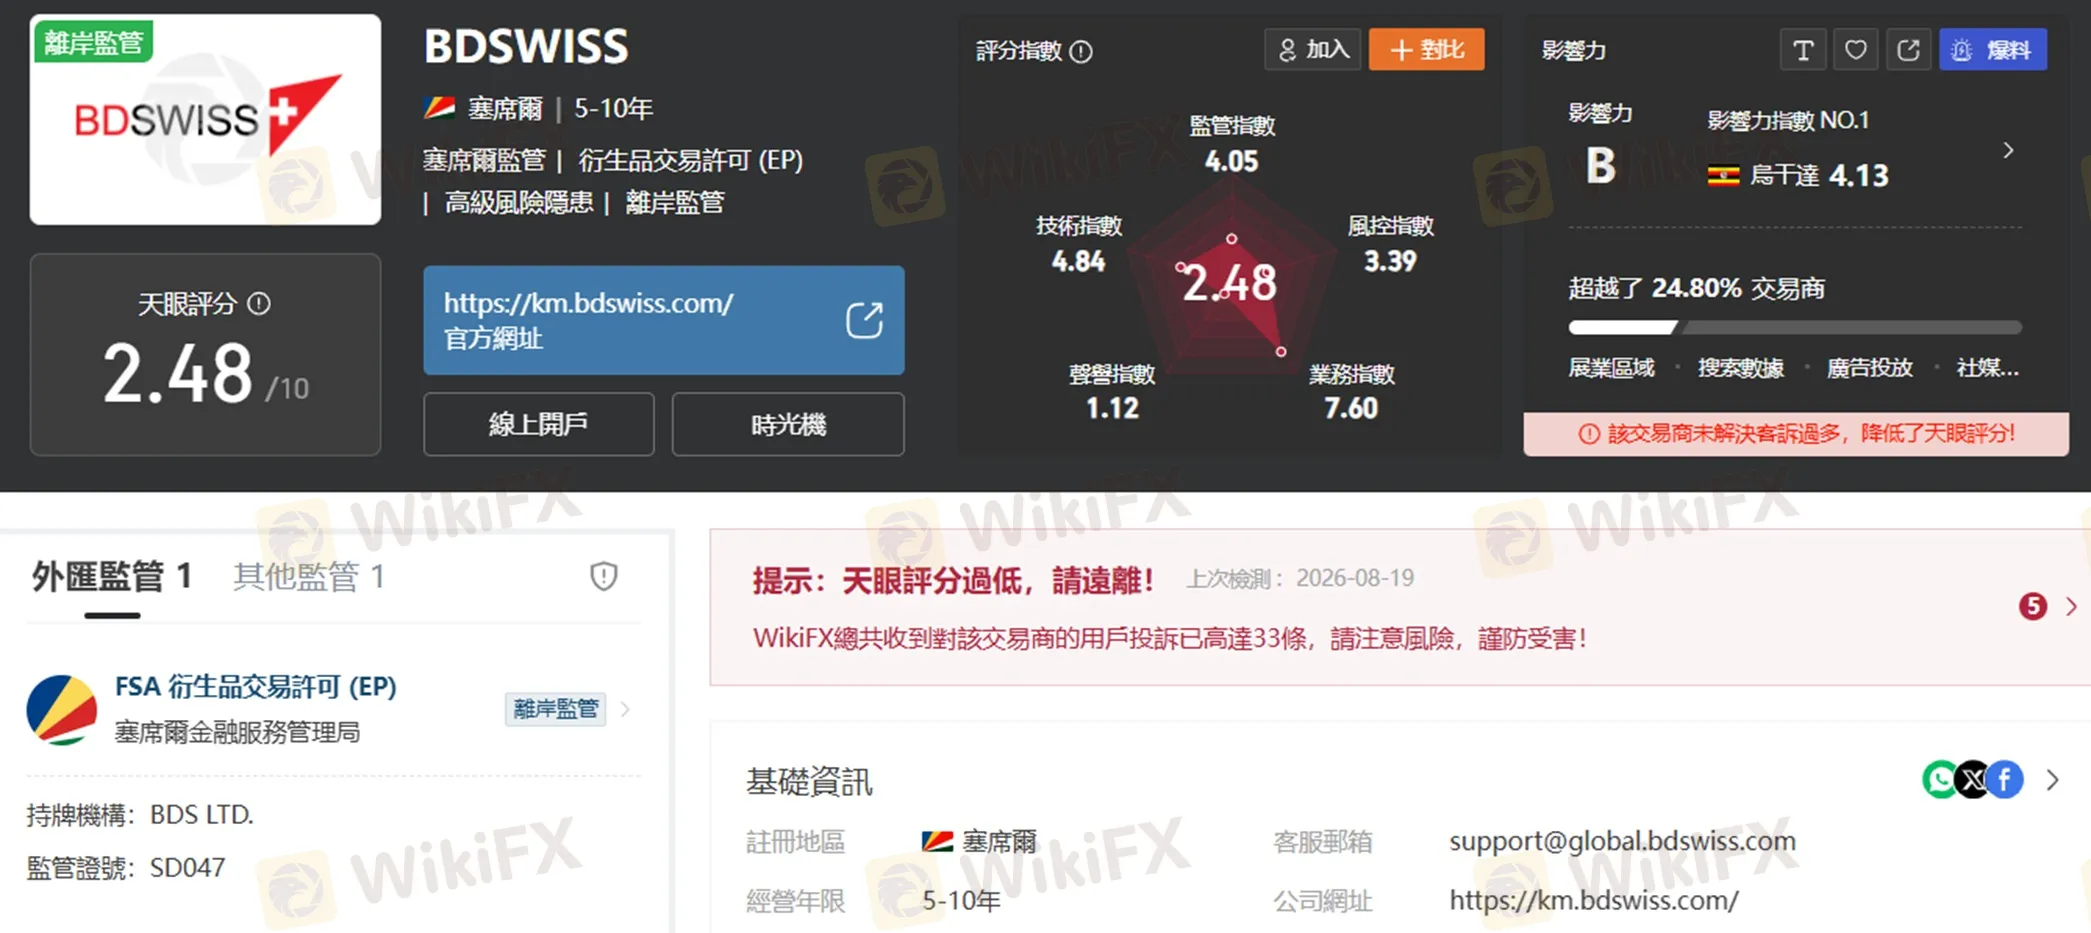
Task: Click the T text-size icon
Action: coord(1803,50)
